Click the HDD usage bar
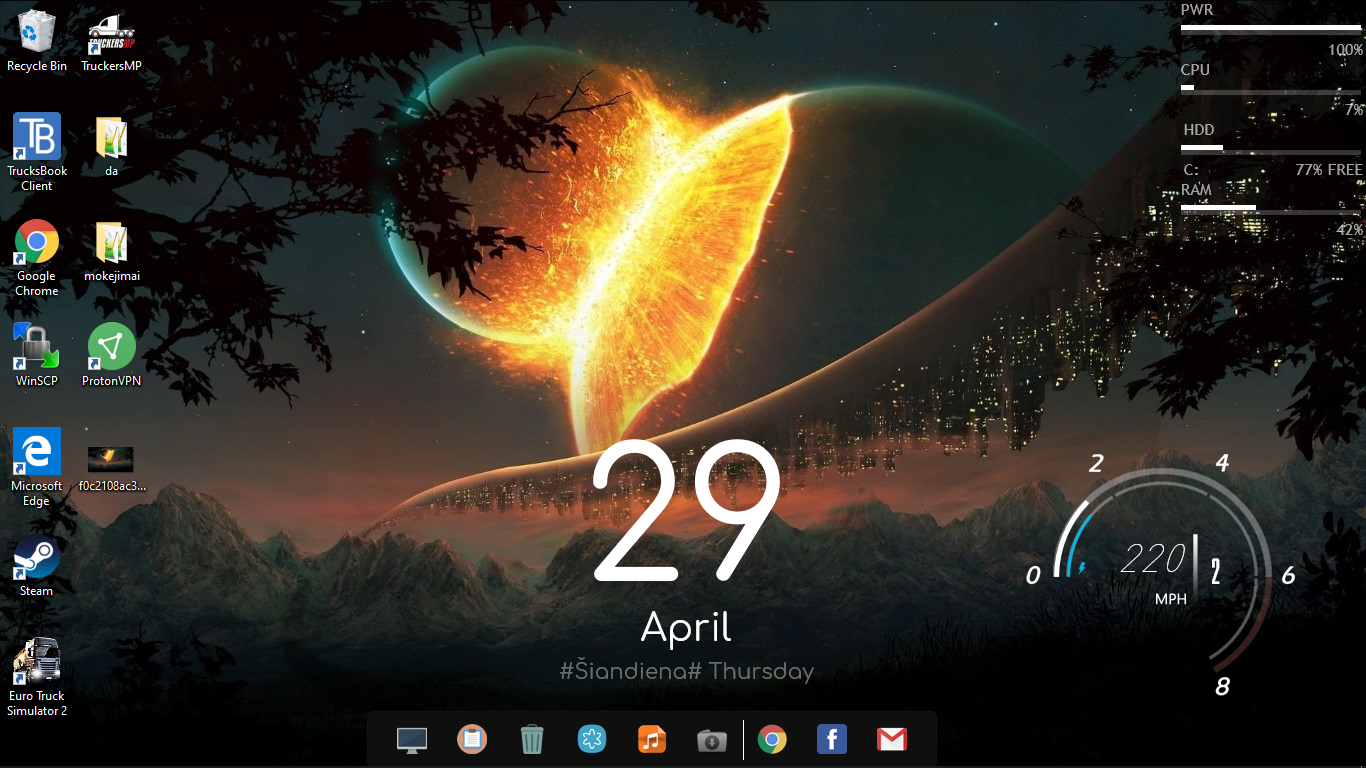The image size is (1366, 768). 1271,148
